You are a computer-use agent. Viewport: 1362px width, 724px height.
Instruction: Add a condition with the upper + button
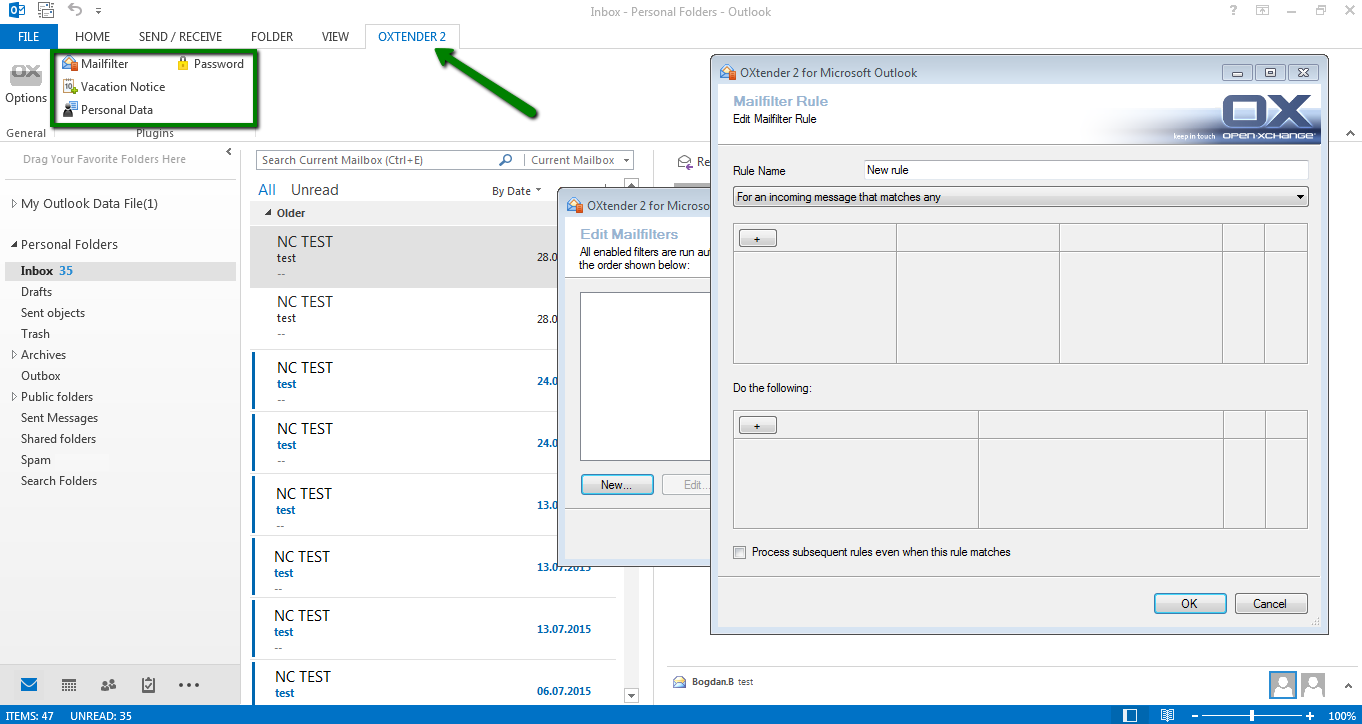tap(757, 239)
